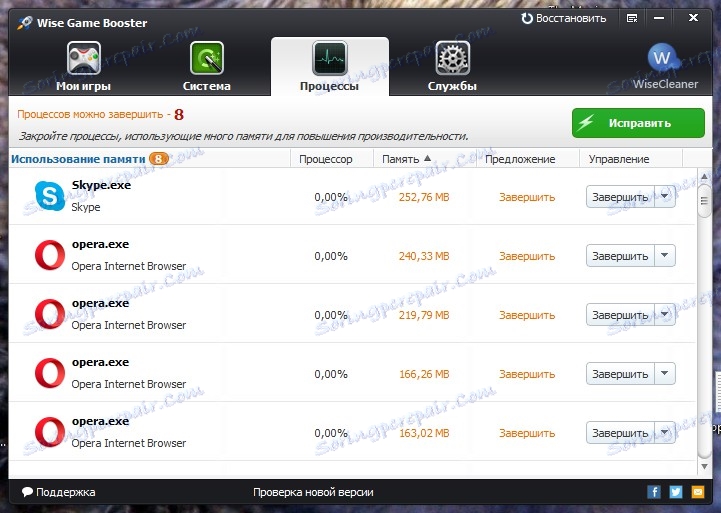Screen dimensions: 721x513
Task: Select the Процессы tab
Action: (329, 67)
